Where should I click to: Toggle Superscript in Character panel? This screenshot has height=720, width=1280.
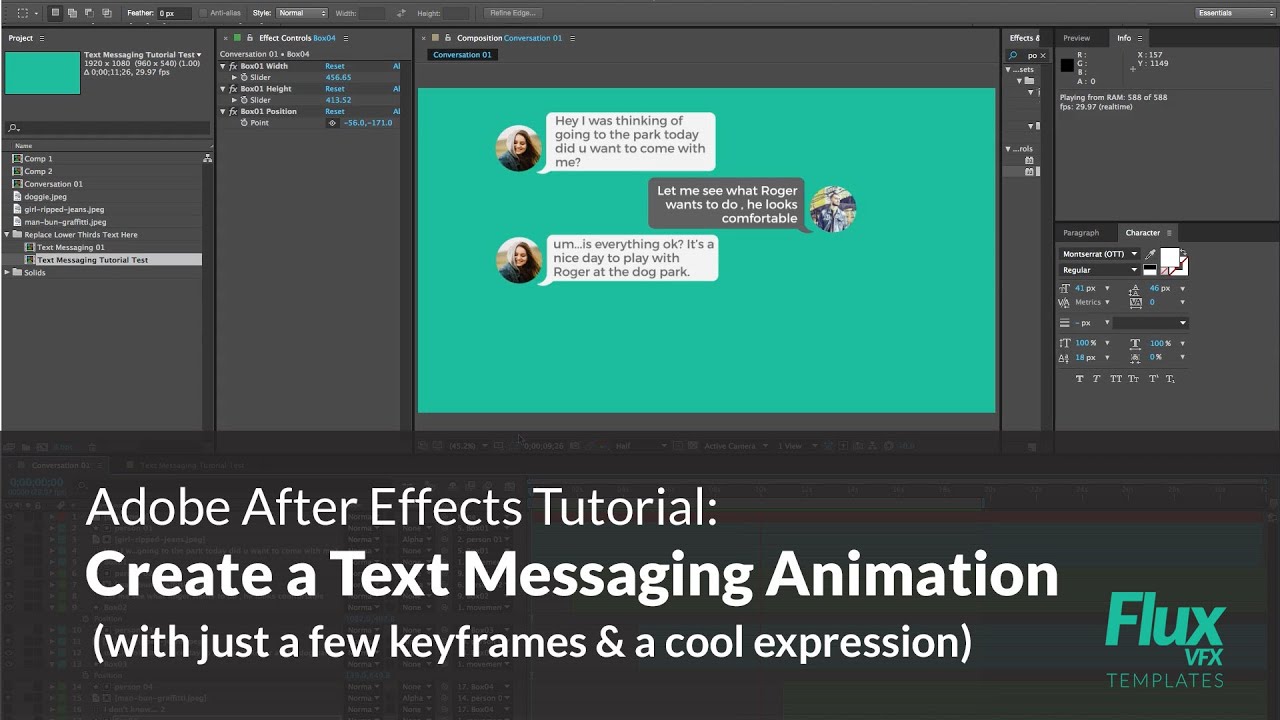1153,379
